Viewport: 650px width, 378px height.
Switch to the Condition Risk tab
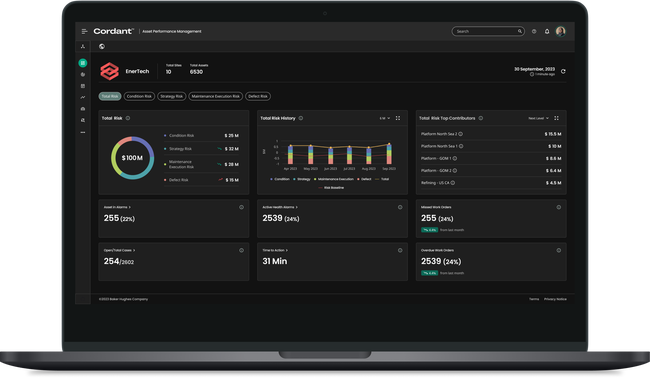(x=139, y=96)
